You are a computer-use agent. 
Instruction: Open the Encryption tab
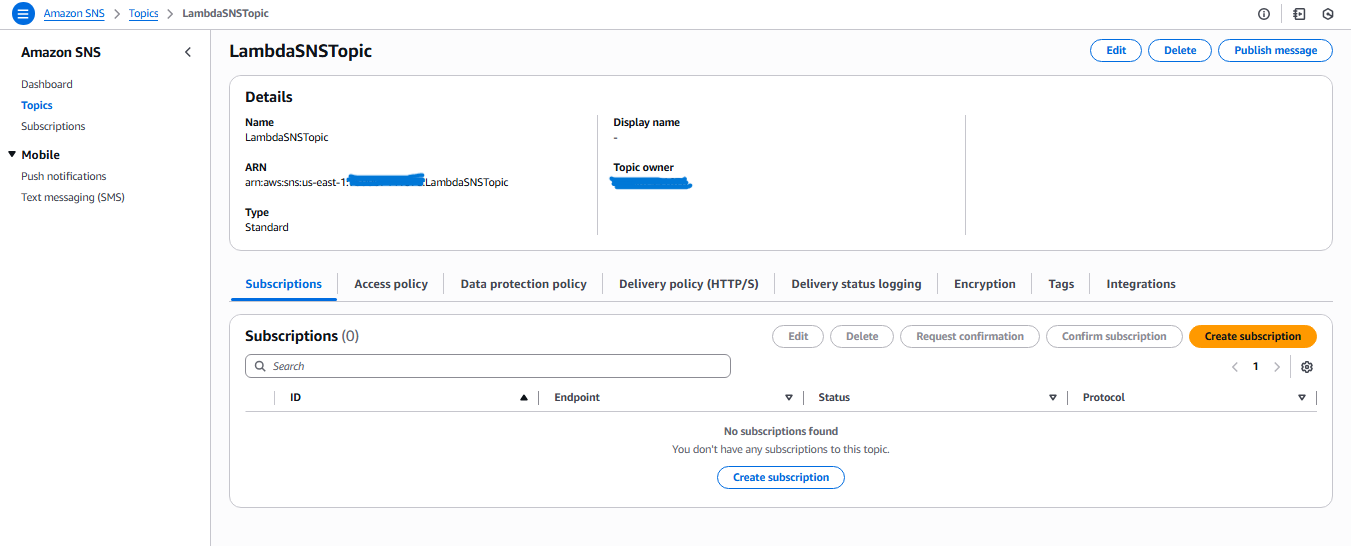point(984,284)
